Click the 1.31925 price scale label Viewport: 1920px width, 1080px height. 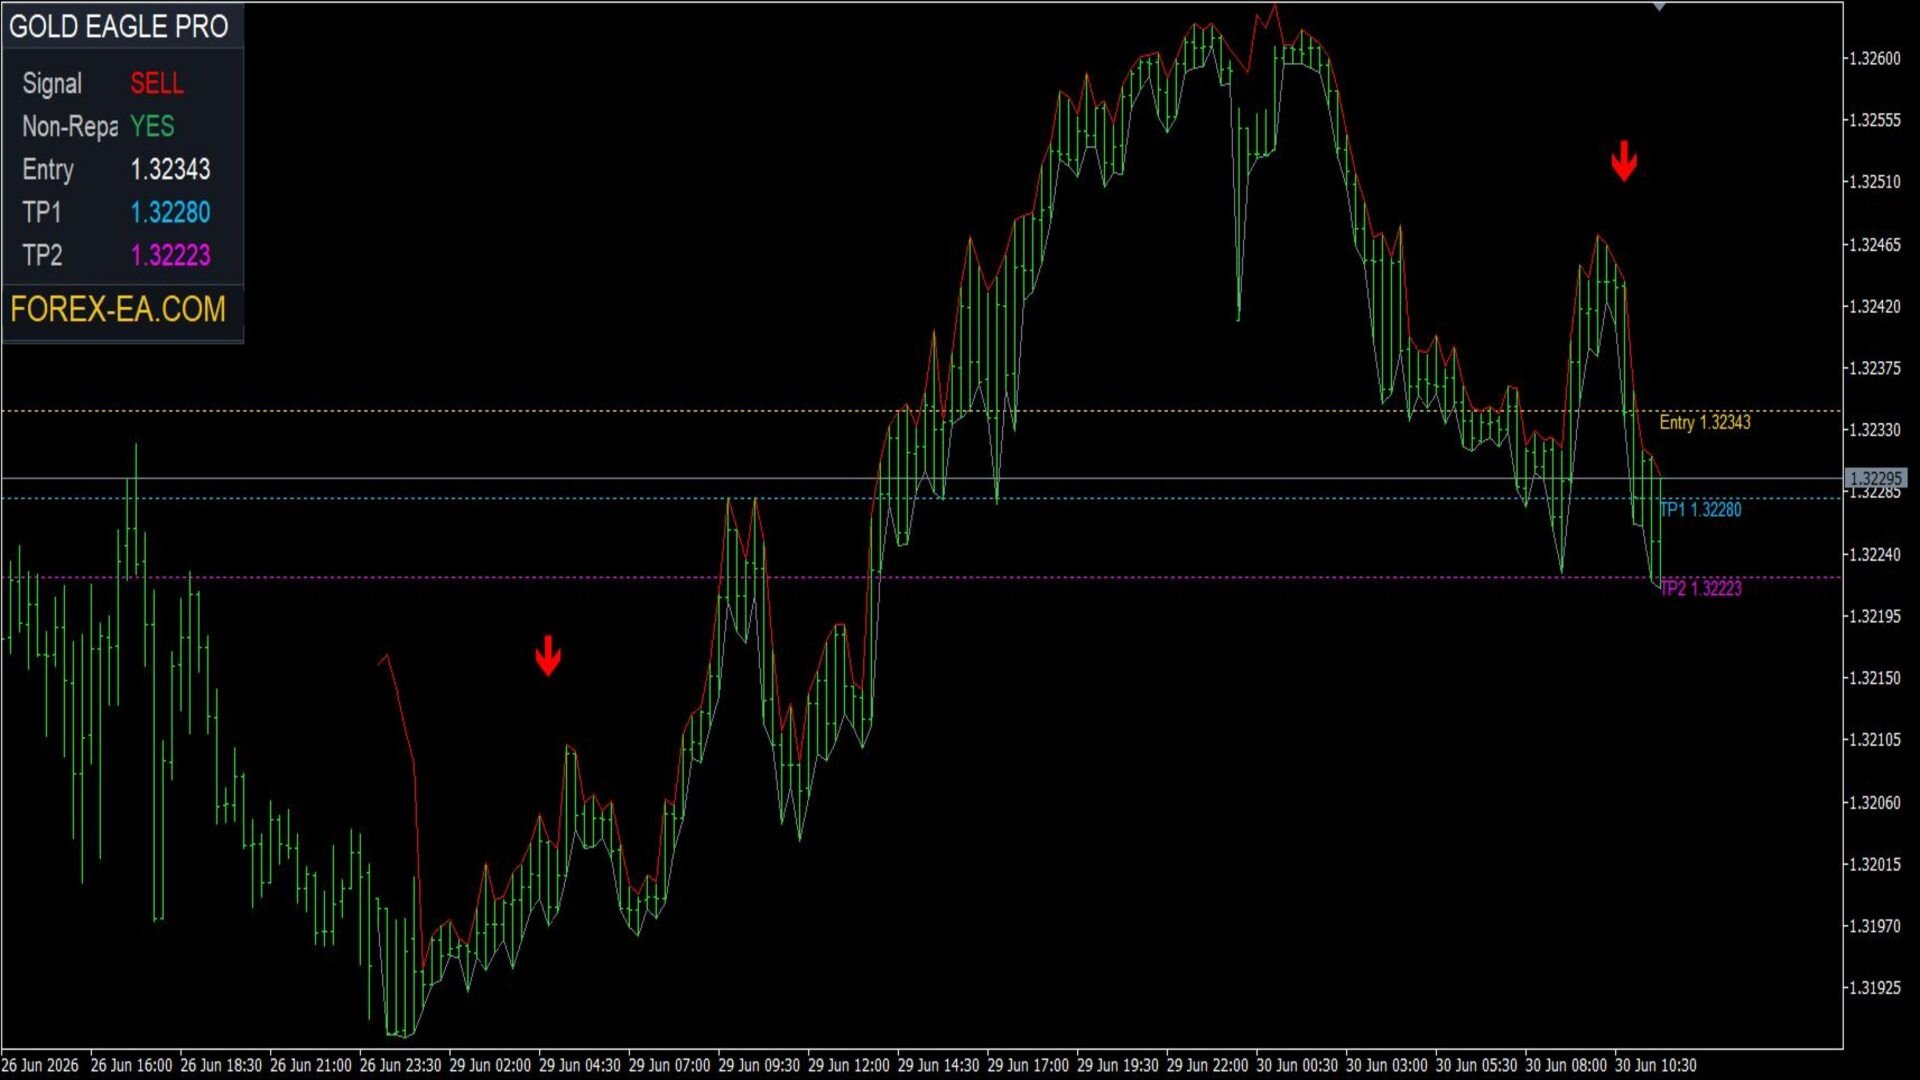(x=1874, y=988)
